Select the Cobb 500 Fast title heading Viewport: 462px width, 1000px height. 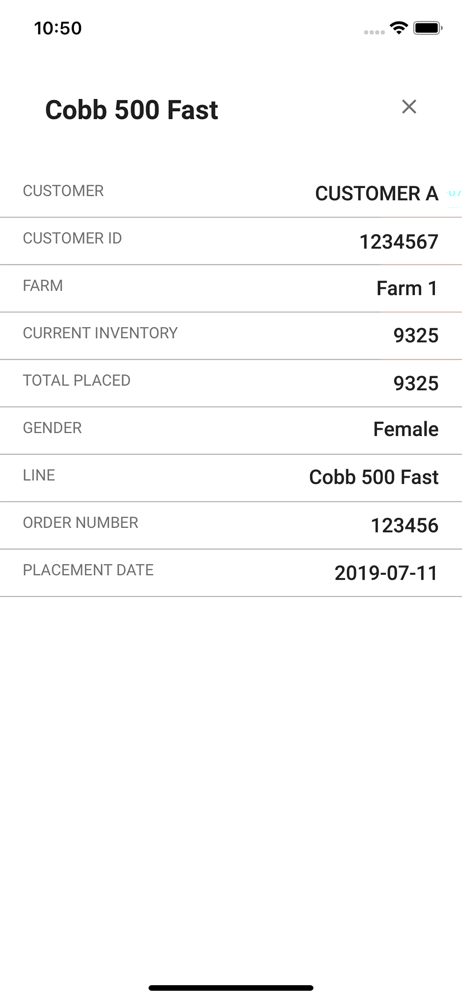tap(131, 110)
